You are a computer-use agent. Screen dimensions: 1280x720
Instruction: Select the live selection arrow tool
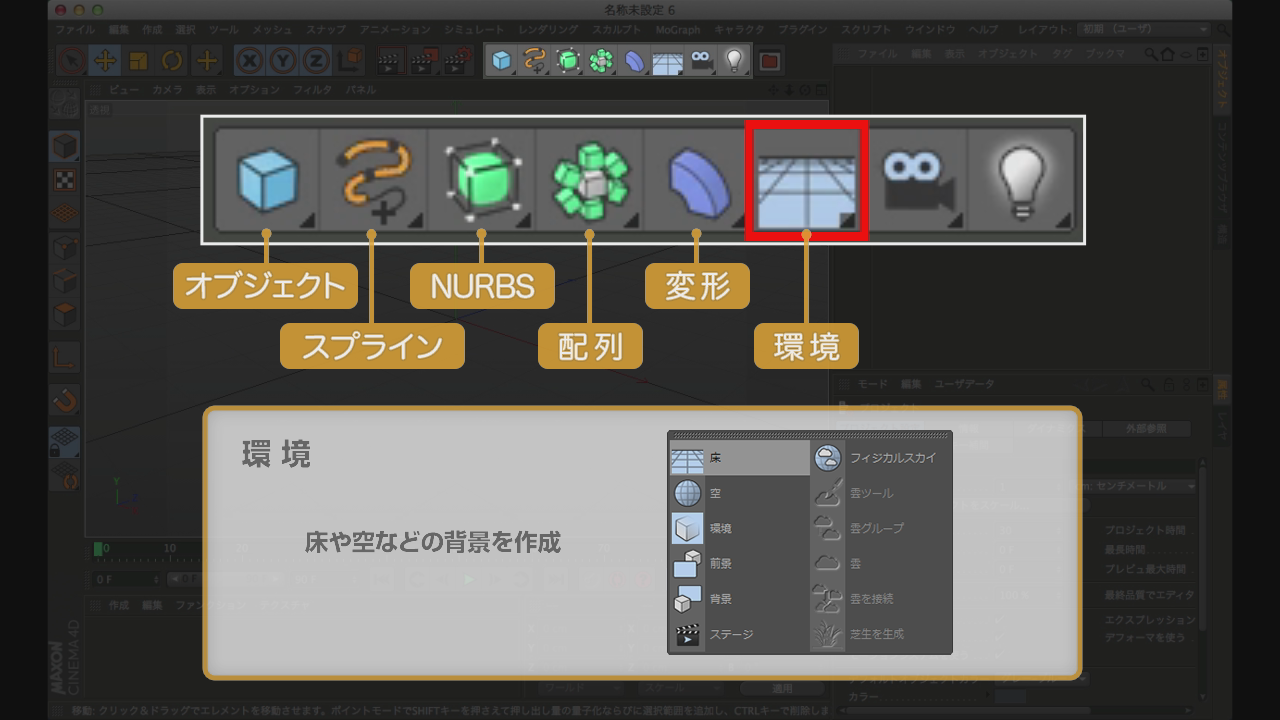[x=70, y=61]
